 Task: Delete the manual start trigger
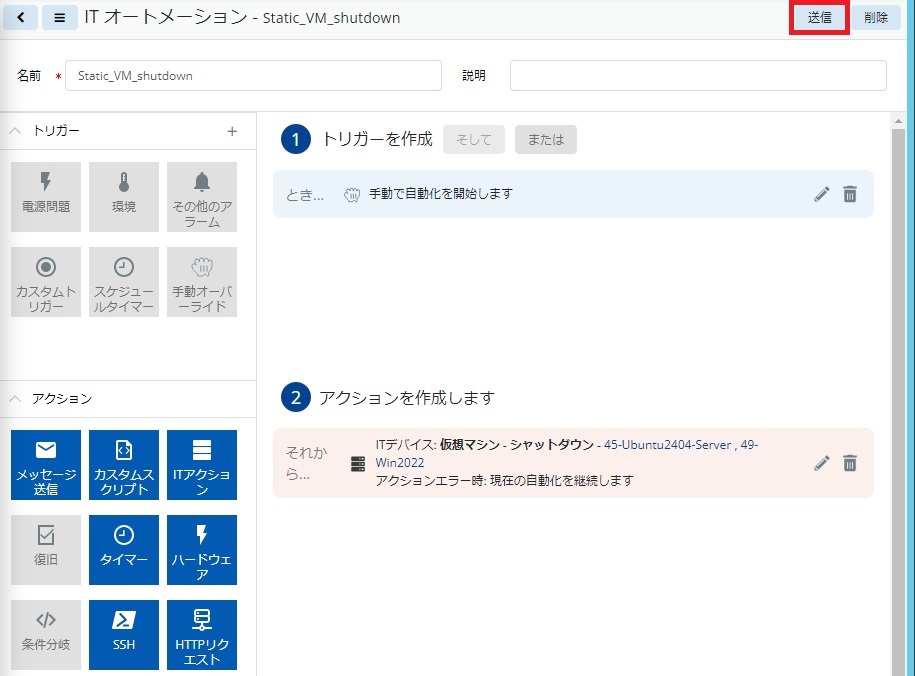click(850, 194)
